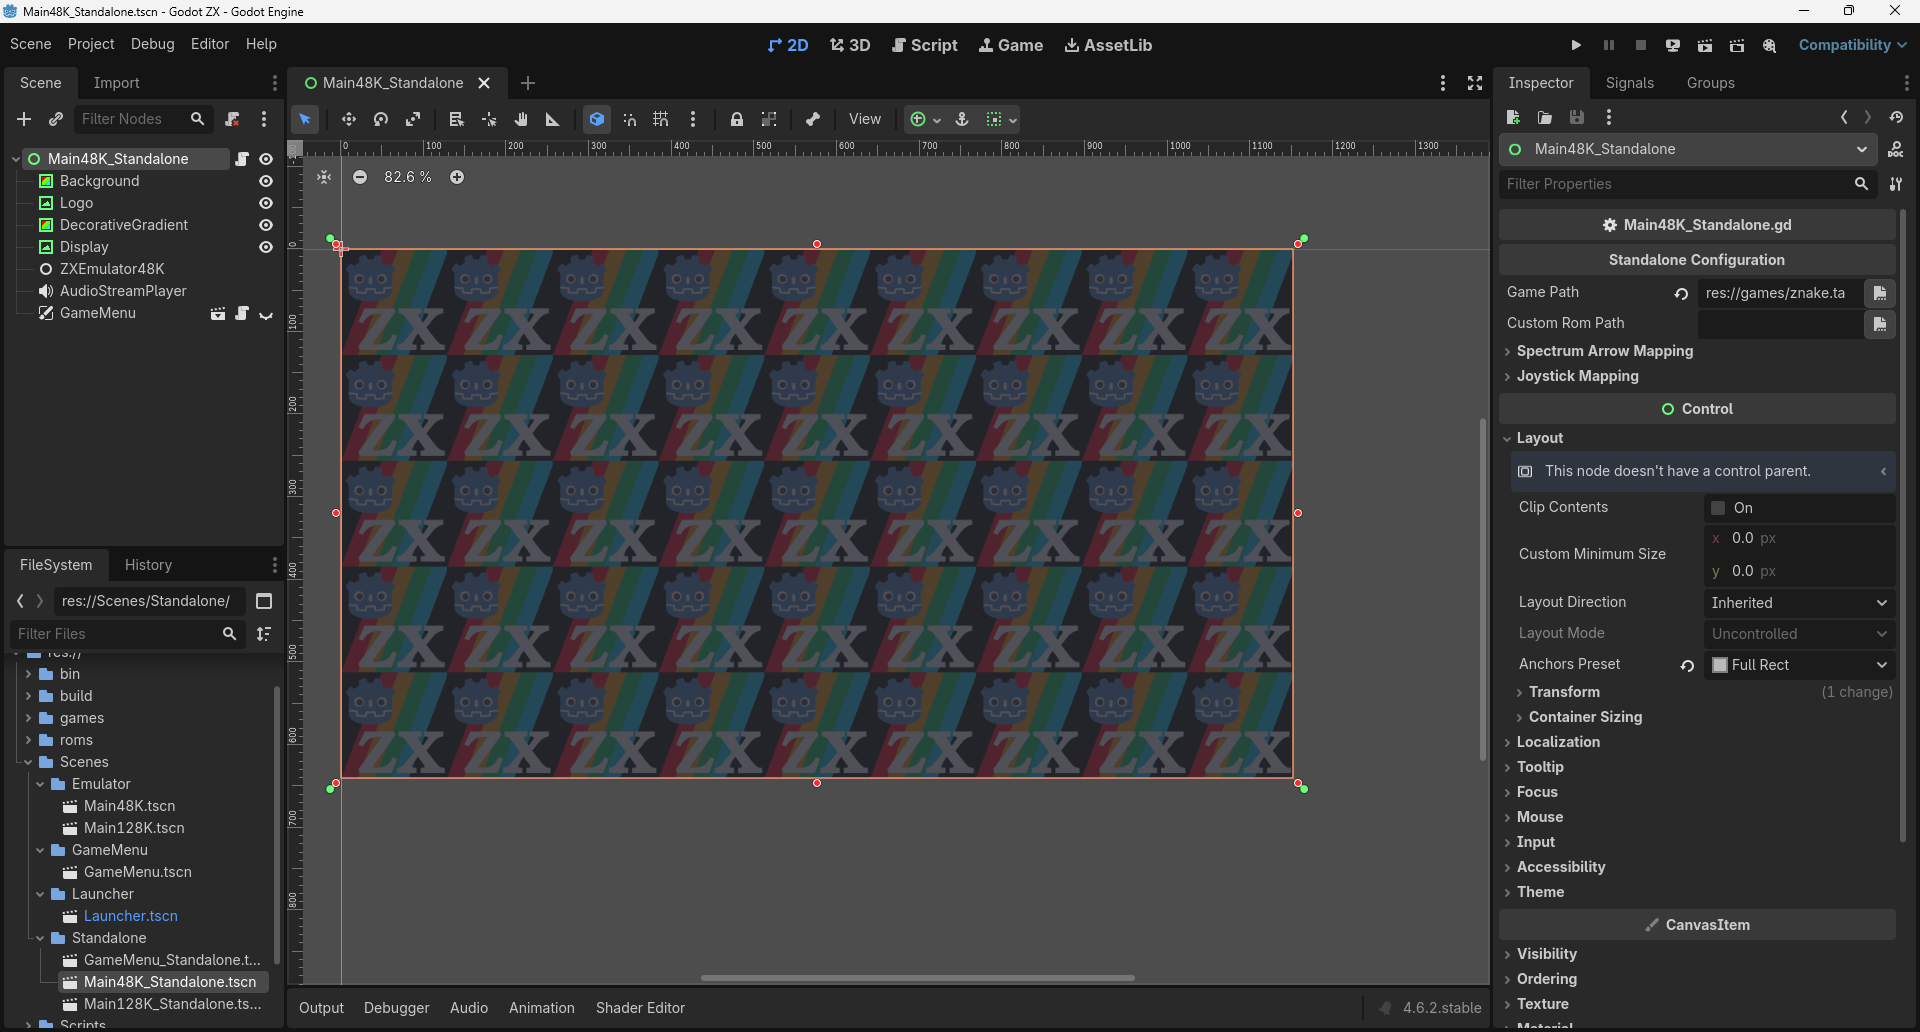Viewport: 1920px width, 1032px height.
Task: Open the Movie Maker mode icon
Action: pos(1769,45)
